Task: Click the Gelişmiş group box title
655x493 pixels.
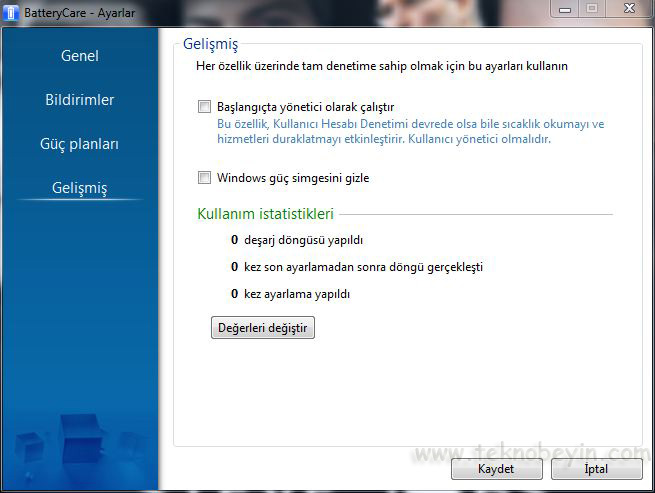Action: 211,44
